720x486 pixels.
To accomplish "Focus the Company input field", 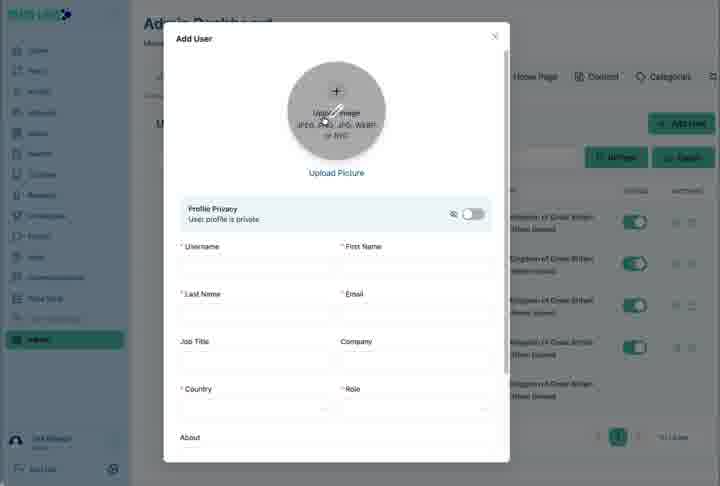I will point(416,362).
